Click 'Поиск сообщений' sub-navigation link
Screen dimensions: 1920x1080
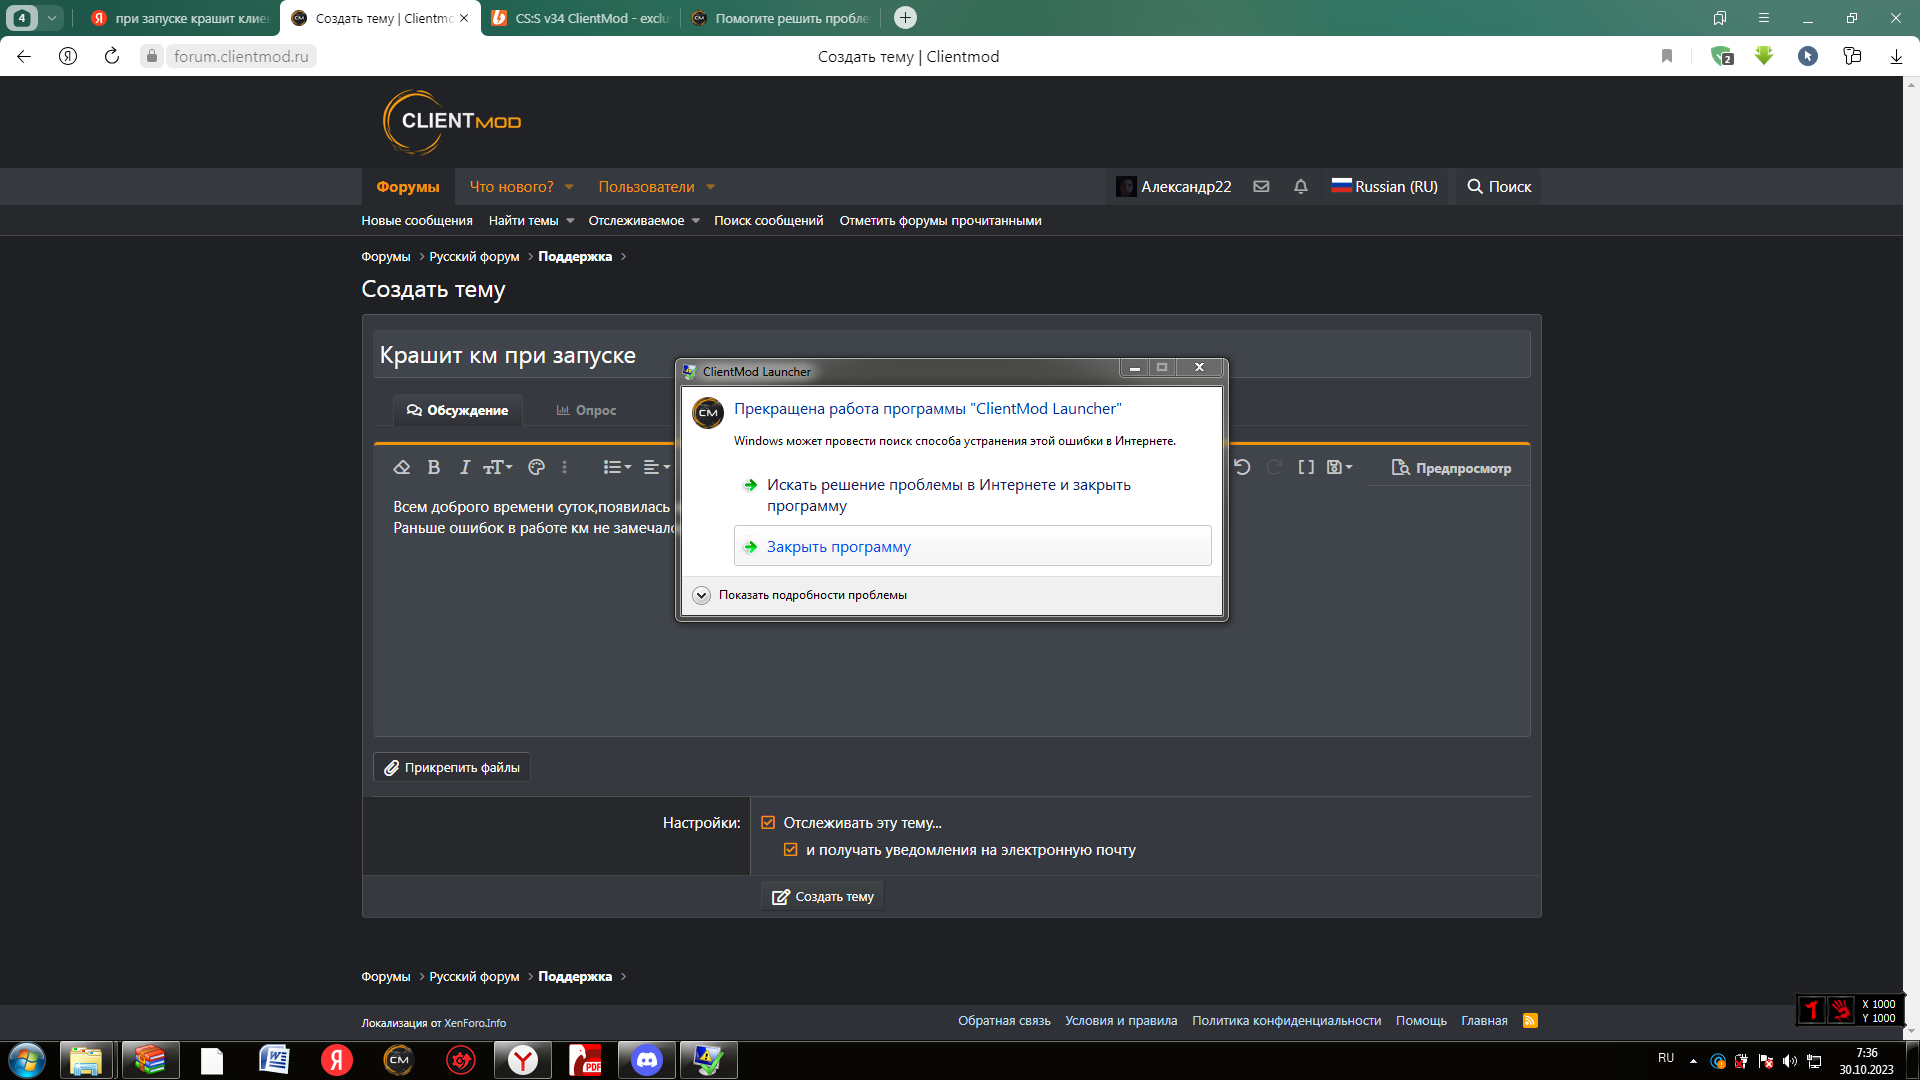tap(768, 221)
